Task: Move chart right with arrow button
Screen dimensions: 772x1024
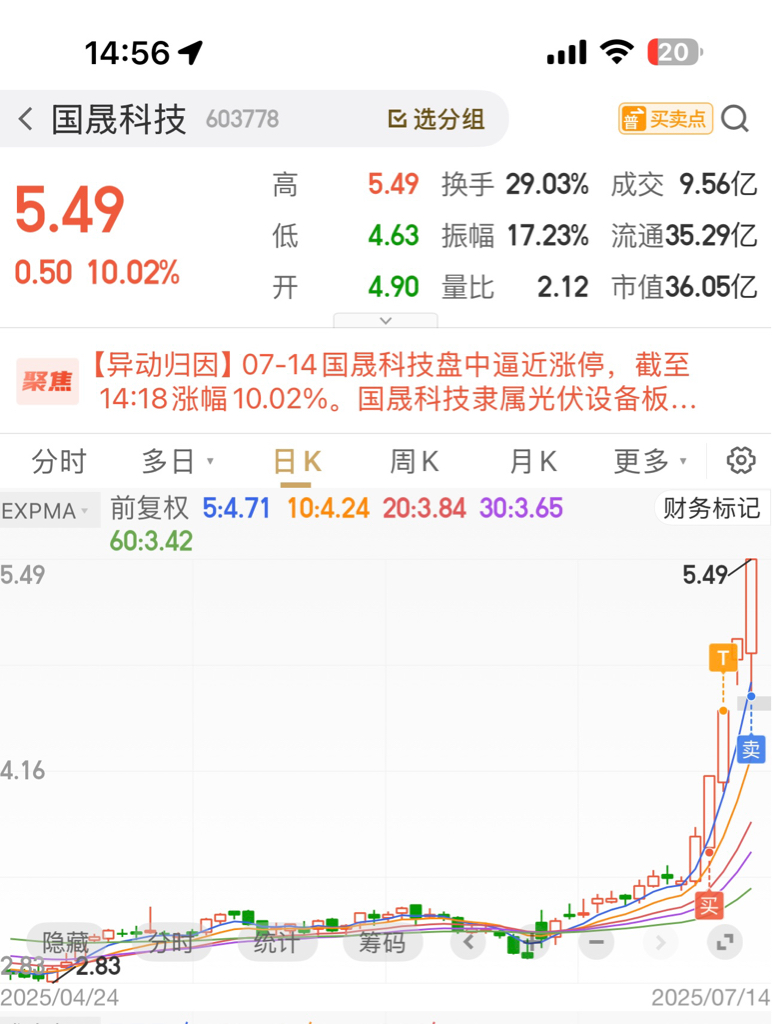Action: point(660,942)
